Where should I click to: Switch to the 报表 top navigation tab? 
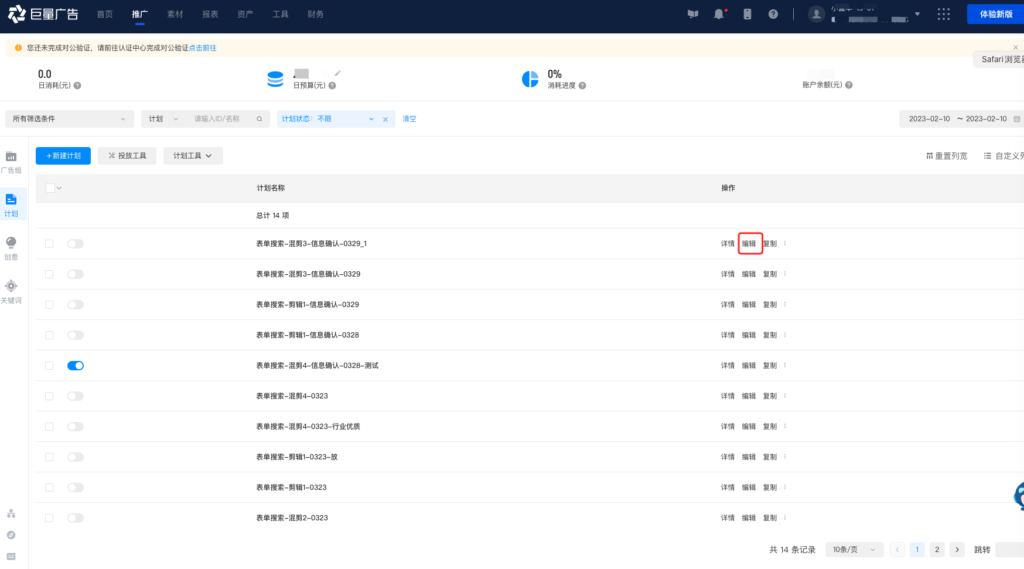tap(210, 15)
